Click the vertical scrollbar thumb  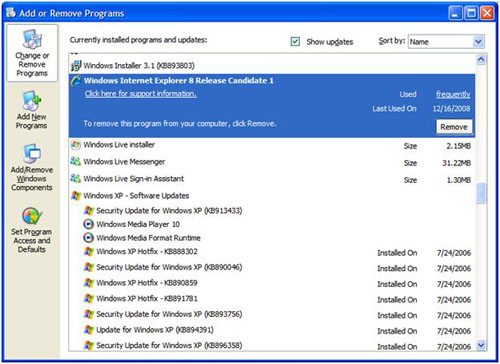[x=481, y=193]
